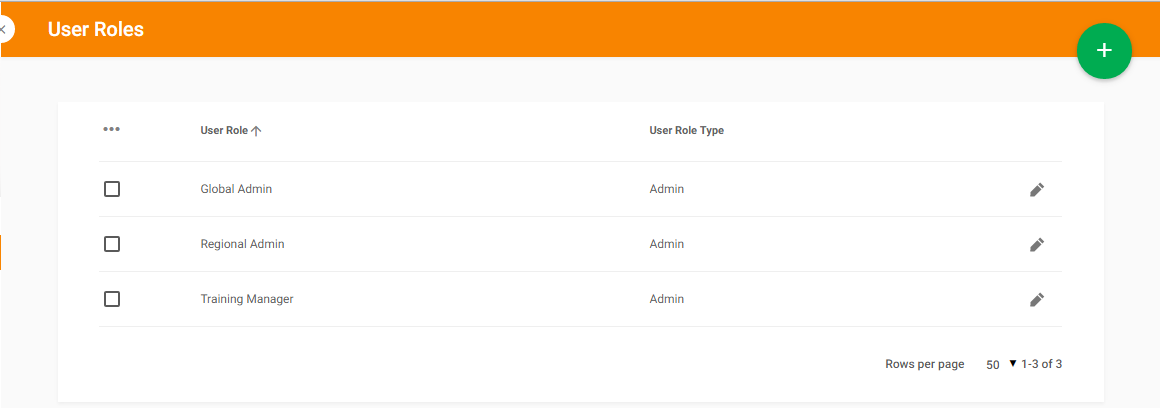Click the User Role Type column header
The height and width of the screenshot is (408, 1160).
pos(687,130)
